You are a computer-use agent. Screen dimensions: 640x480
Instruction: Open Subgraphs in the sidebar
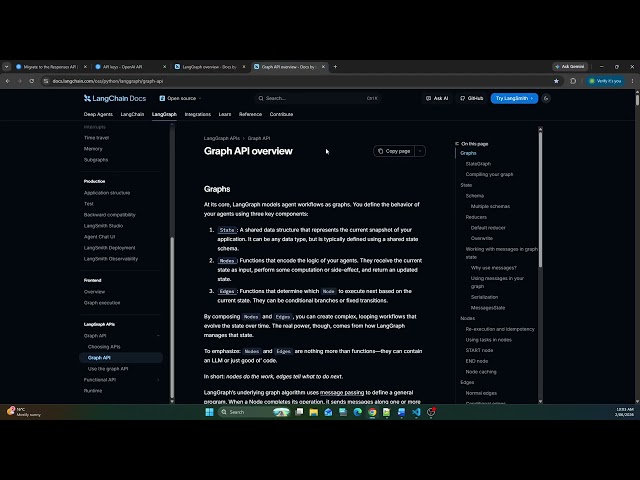coord(96,160)
